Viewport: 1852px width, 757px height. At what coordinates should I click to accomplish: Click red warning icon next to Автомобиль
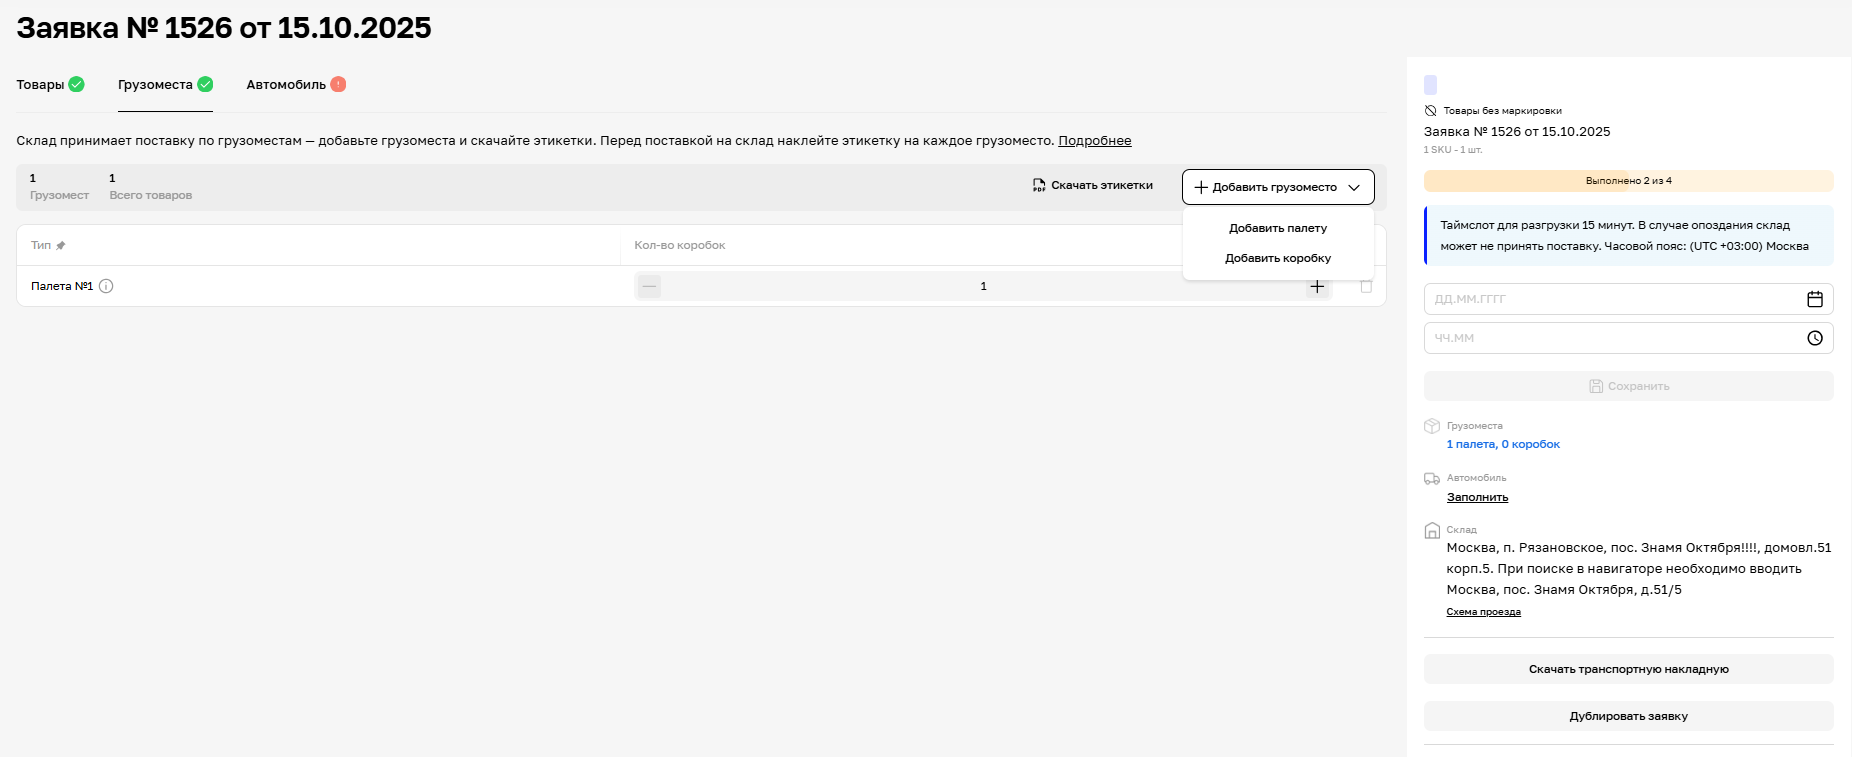point(338,84)
